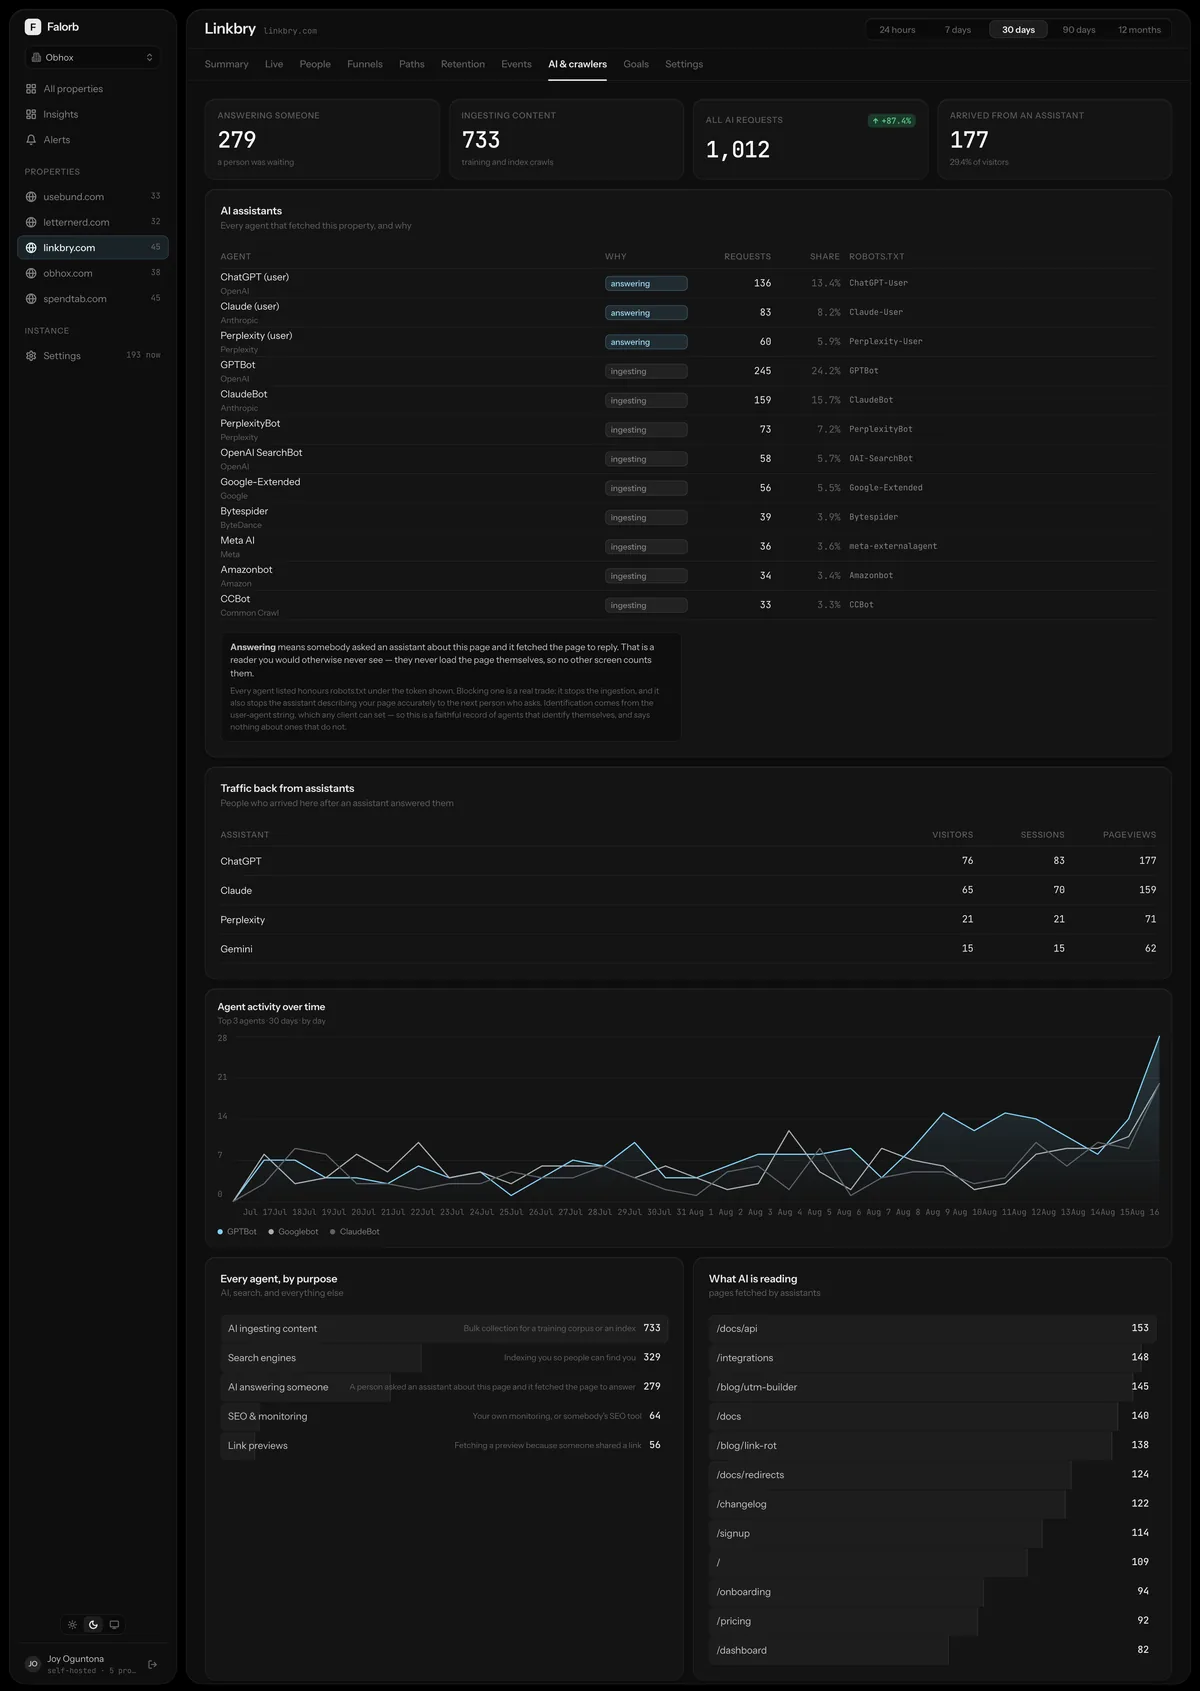This screenshot has height=1691, width=1200.
Task: Select the usebund.com globe icon
Action: coord(31,197)
